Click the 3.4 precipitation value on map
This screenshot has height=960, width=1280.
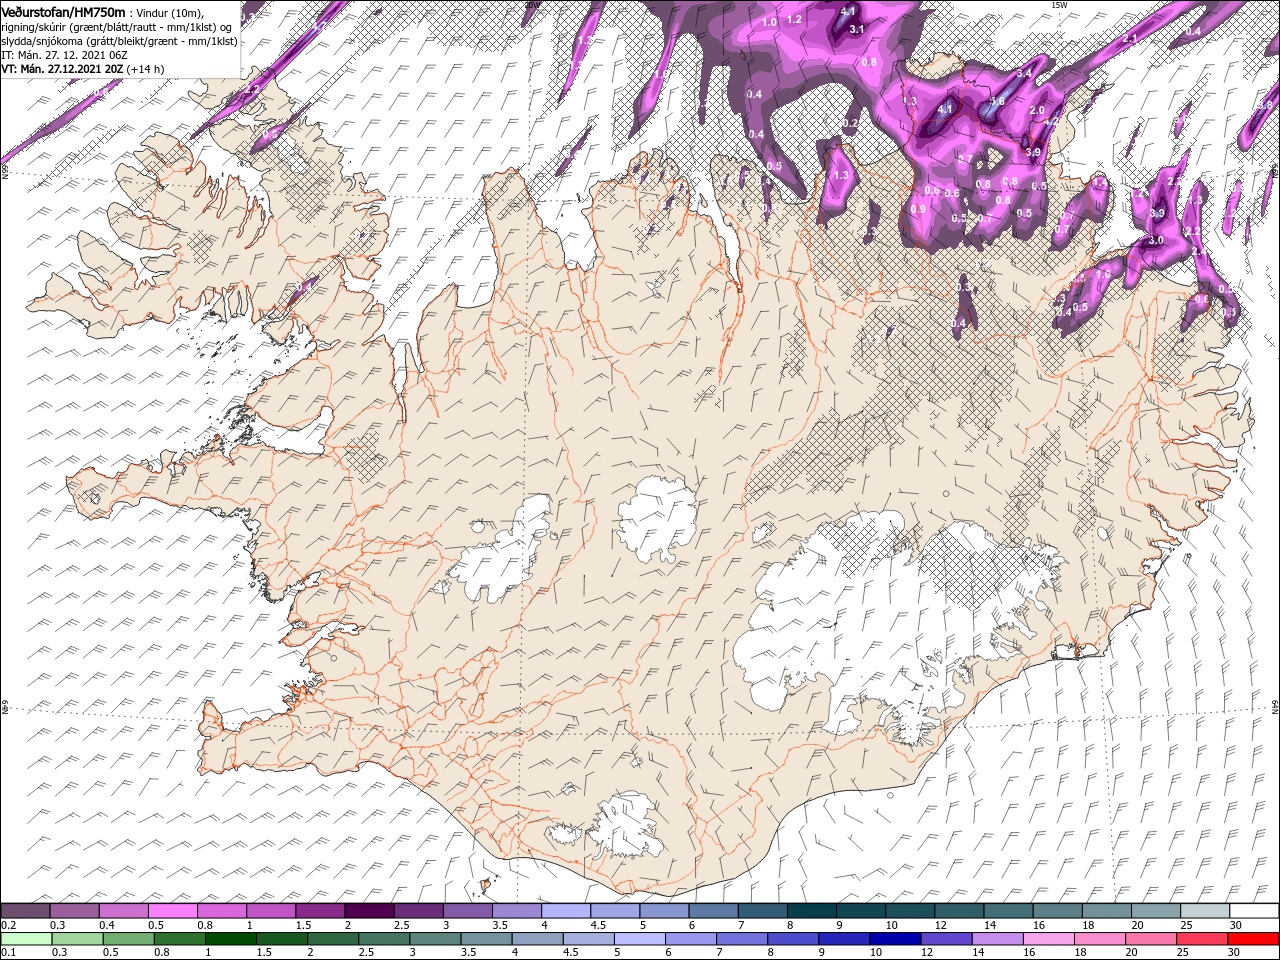[1024, 73]
